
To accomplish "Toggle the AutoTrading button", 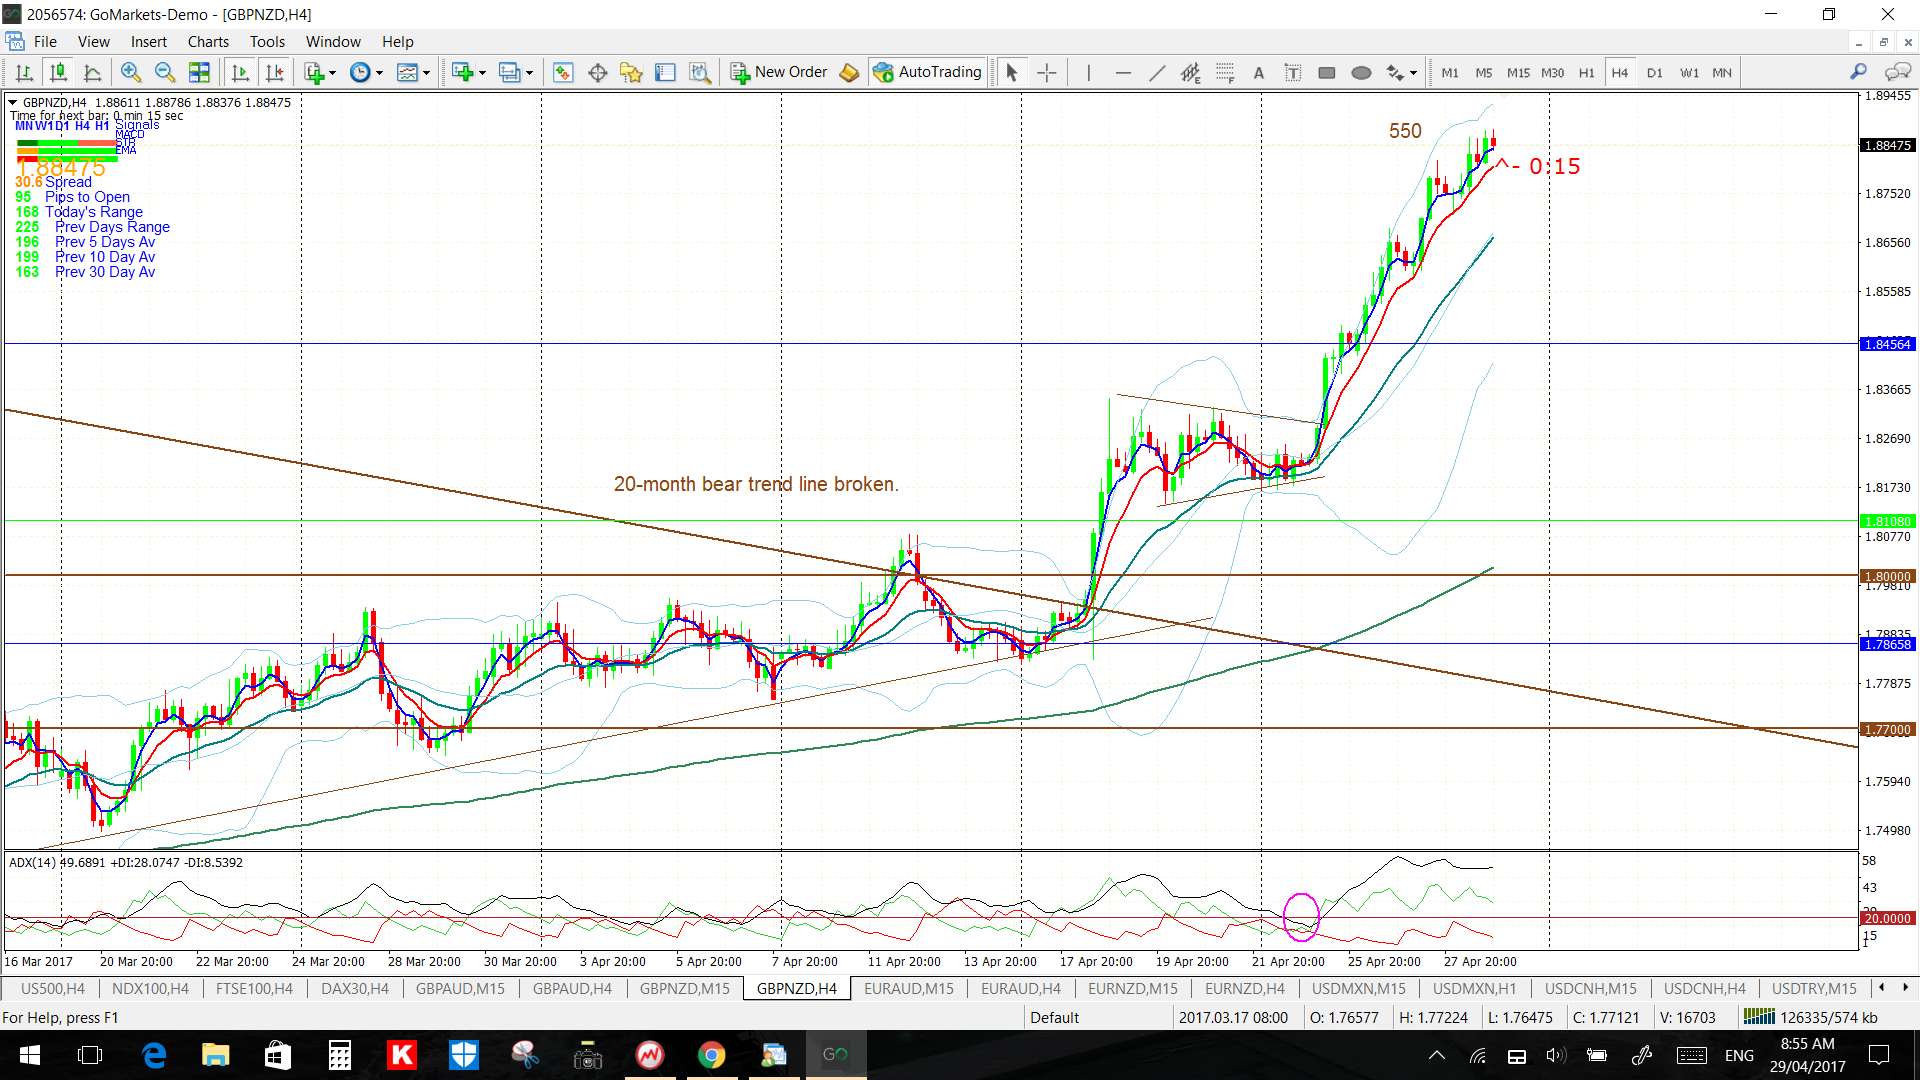I will [x=927, y=72].
